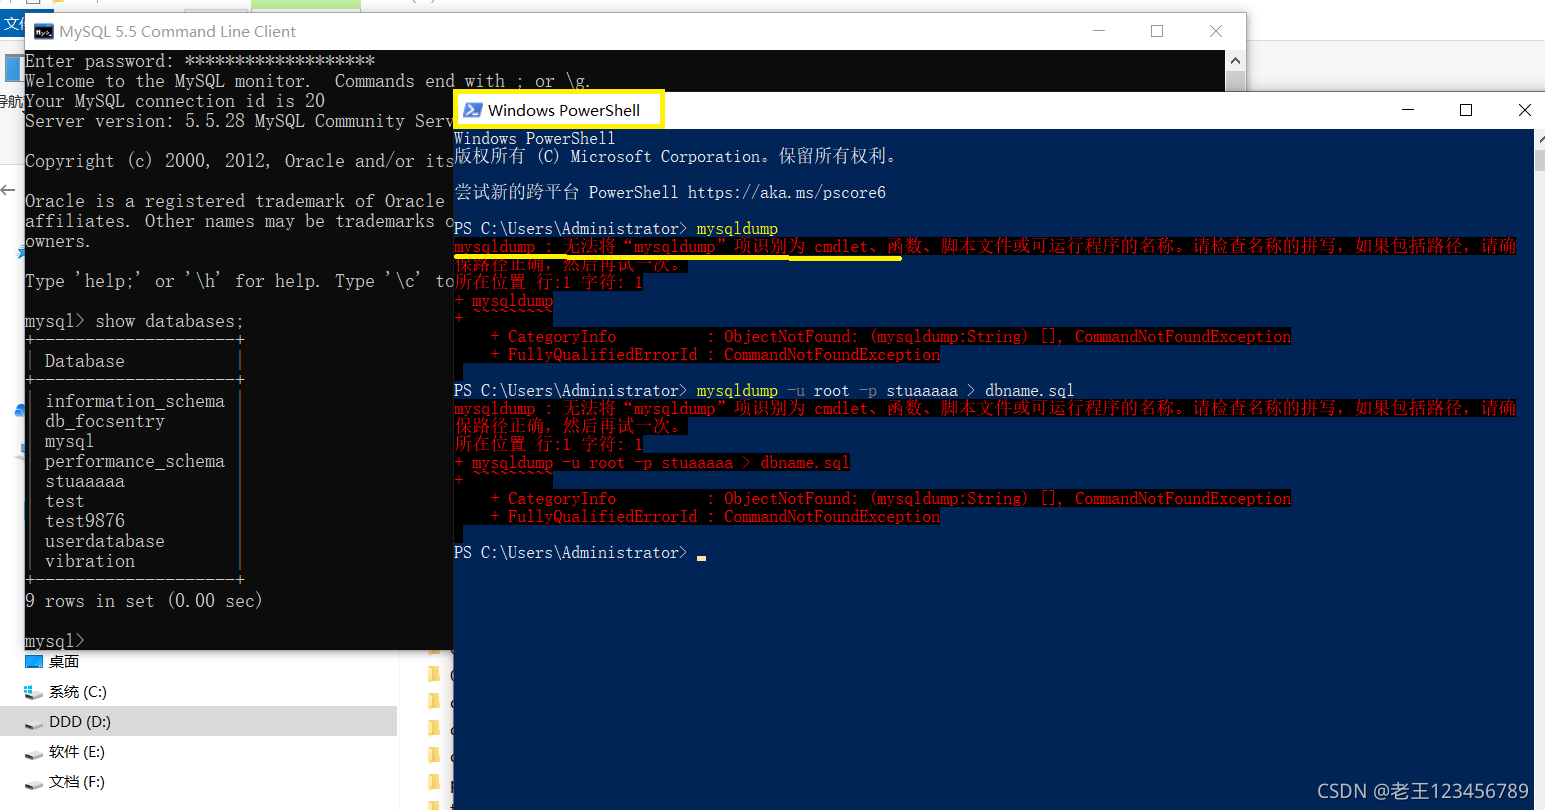Click 'performance_schema' row in database list
1545x810 pixels.
[135, 461]
